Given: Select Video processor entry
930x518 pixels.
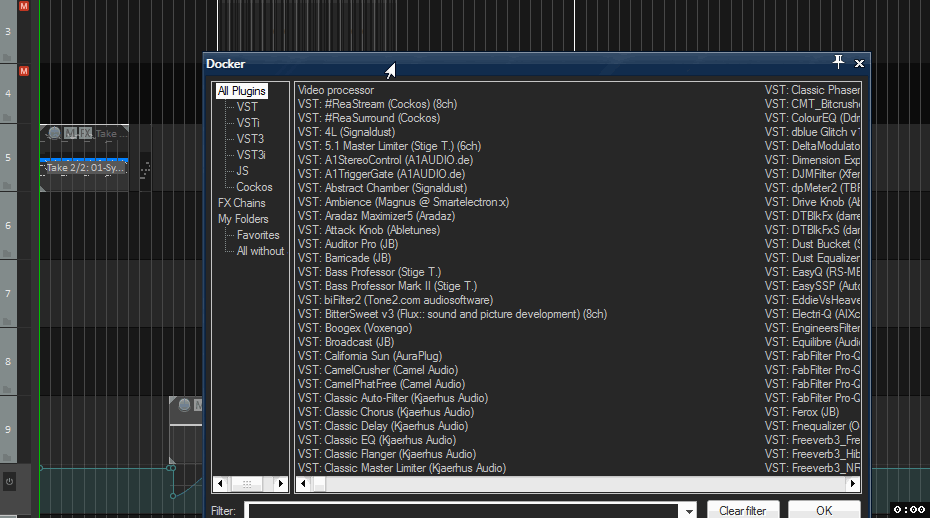Looking at the screenshot, I should (336, 90).
